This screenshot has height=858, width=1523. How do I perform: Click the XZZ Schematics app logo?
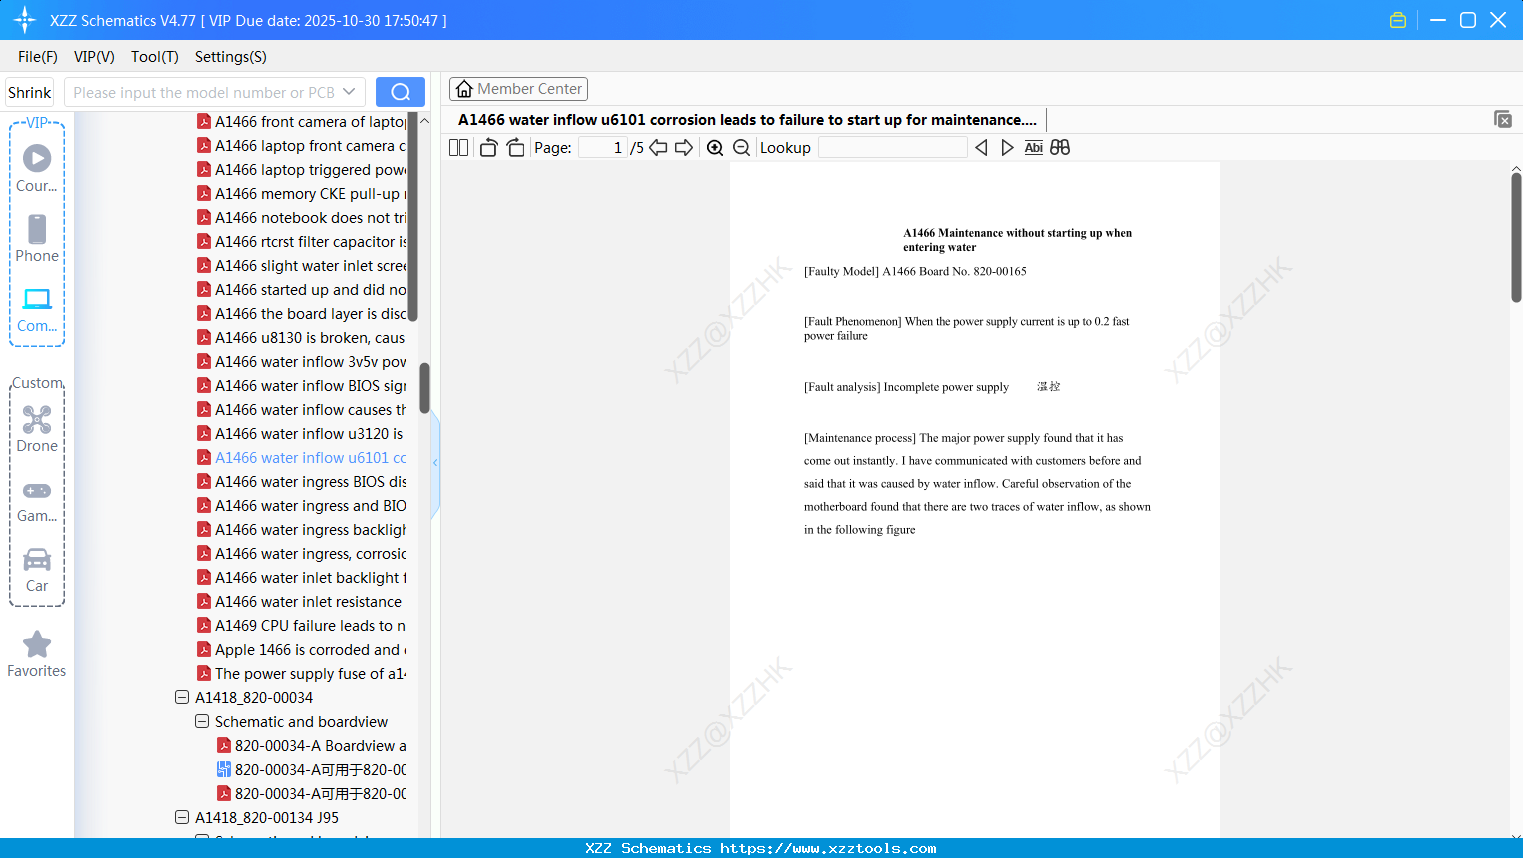(x=25, y=20)
